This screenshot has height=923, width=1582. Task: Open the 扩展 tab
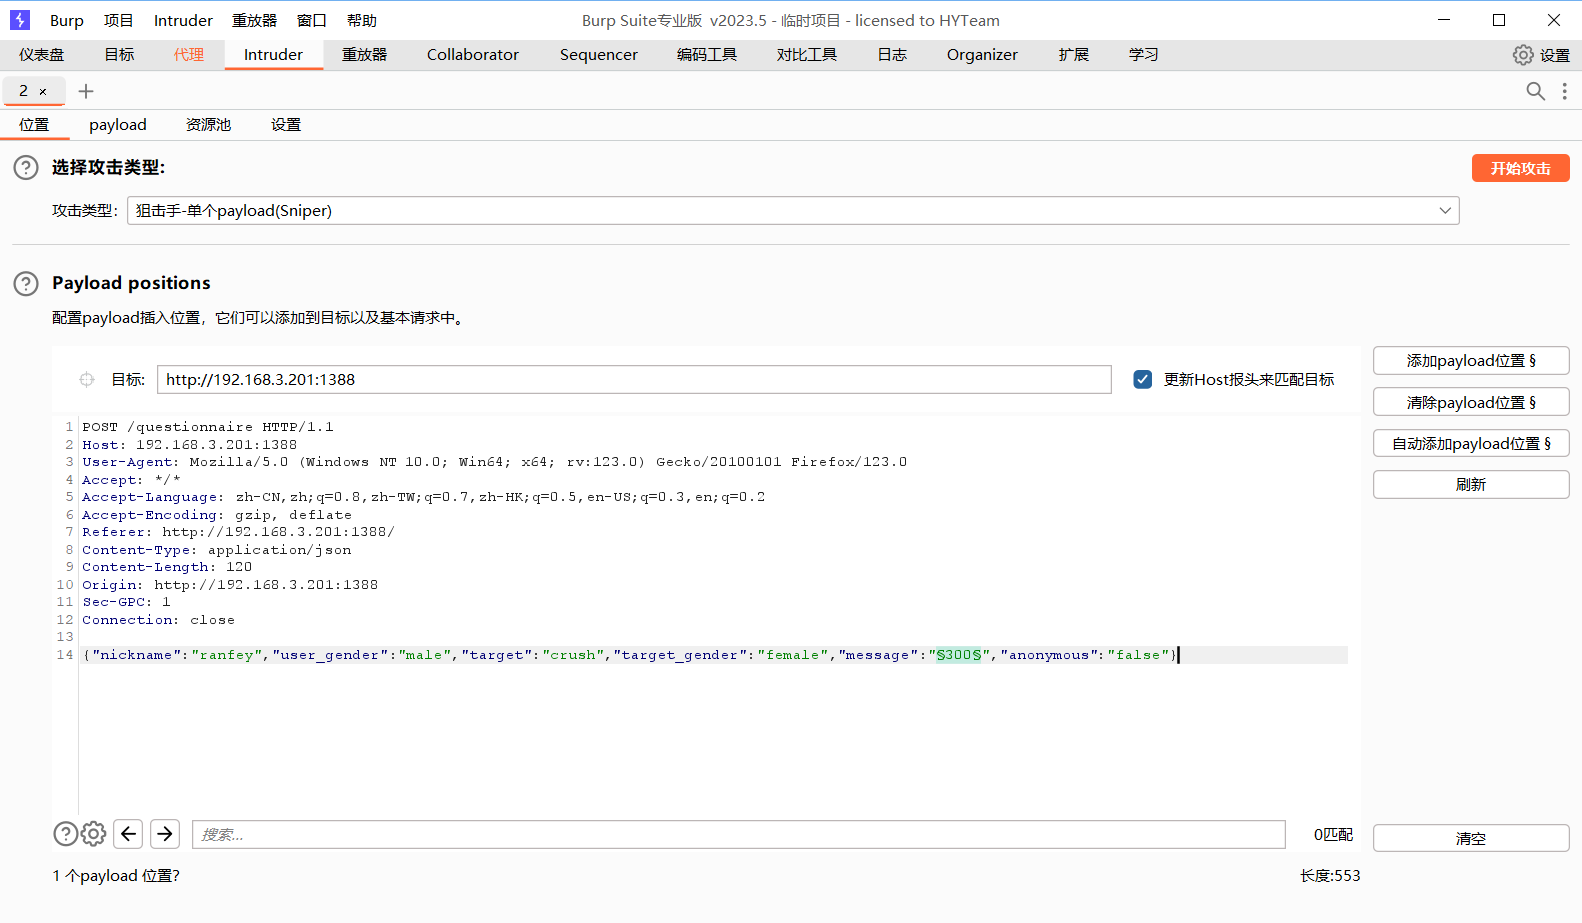click(1074, 55)
